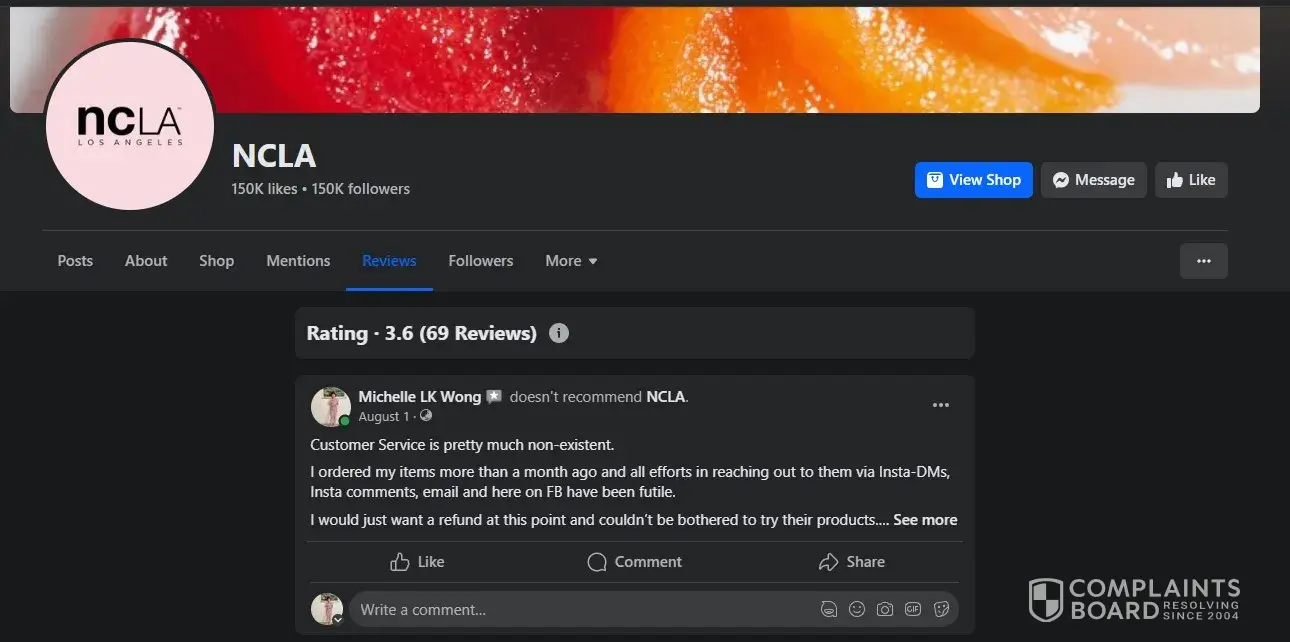Expand review text with See more

click(925, 520)
